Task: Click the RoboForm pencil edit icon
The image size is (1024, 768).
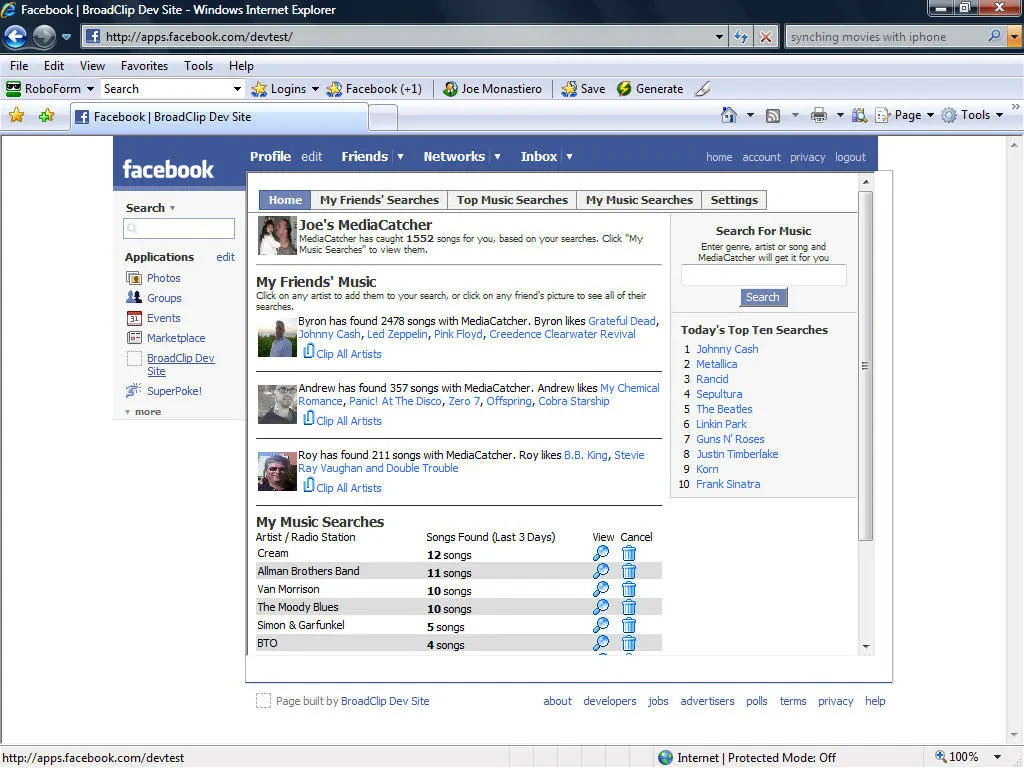Action: point(703,89)
